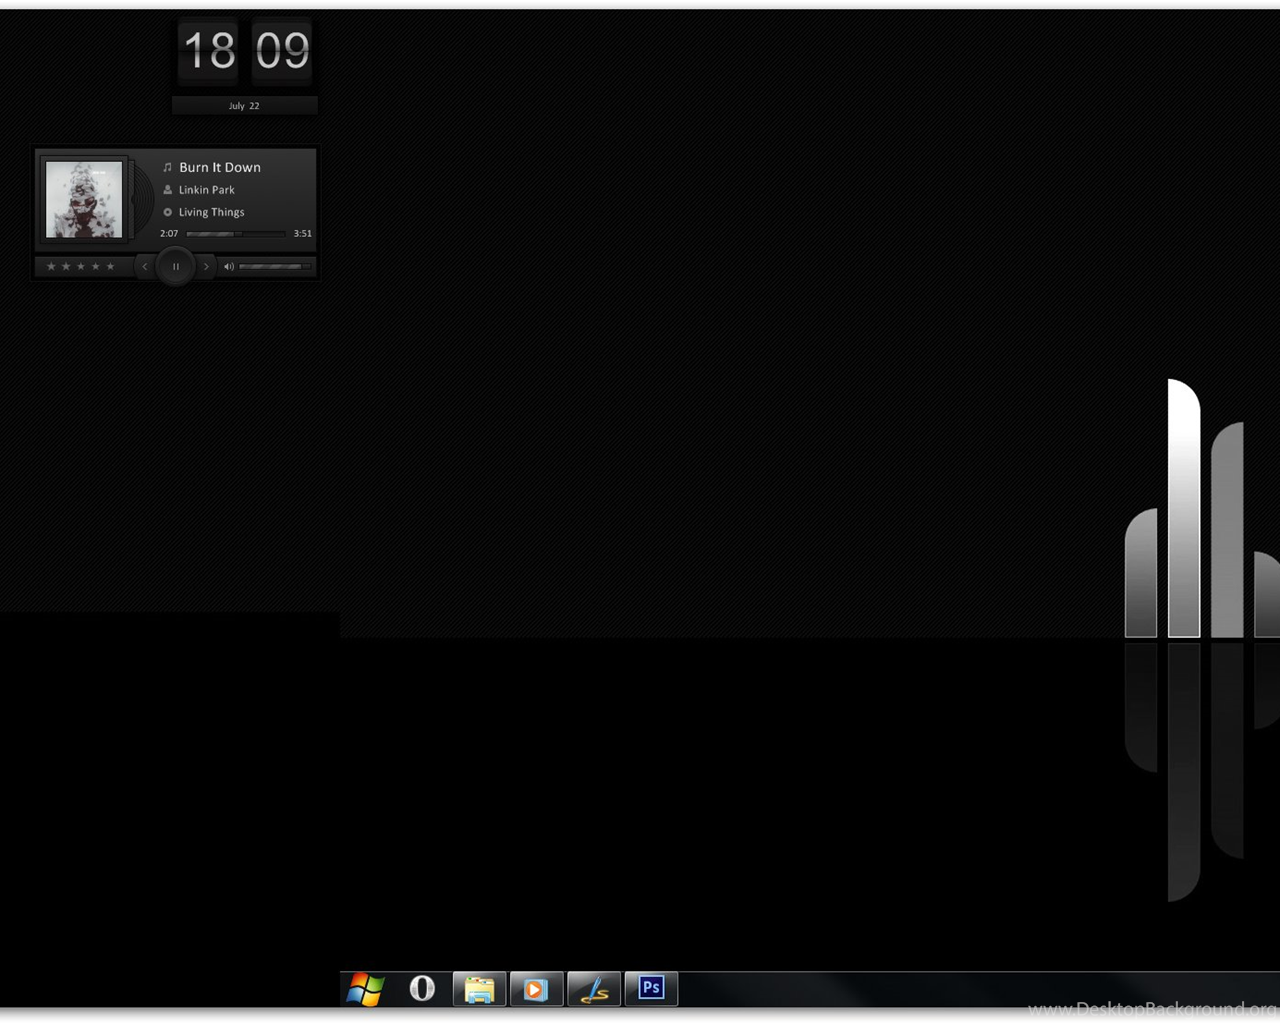Adjust the music player volume slider

coord(272,266)
